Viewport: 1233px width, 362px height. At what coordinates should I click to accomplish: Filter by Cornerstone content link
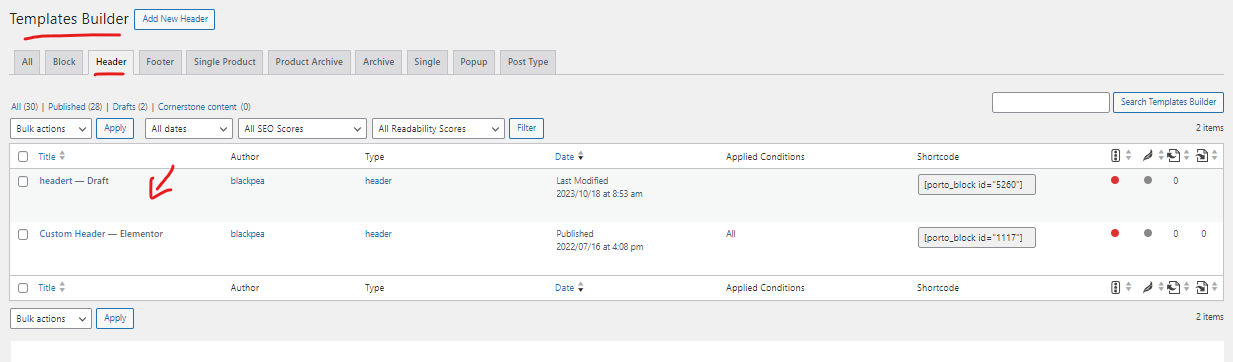[x=204, y=106]
